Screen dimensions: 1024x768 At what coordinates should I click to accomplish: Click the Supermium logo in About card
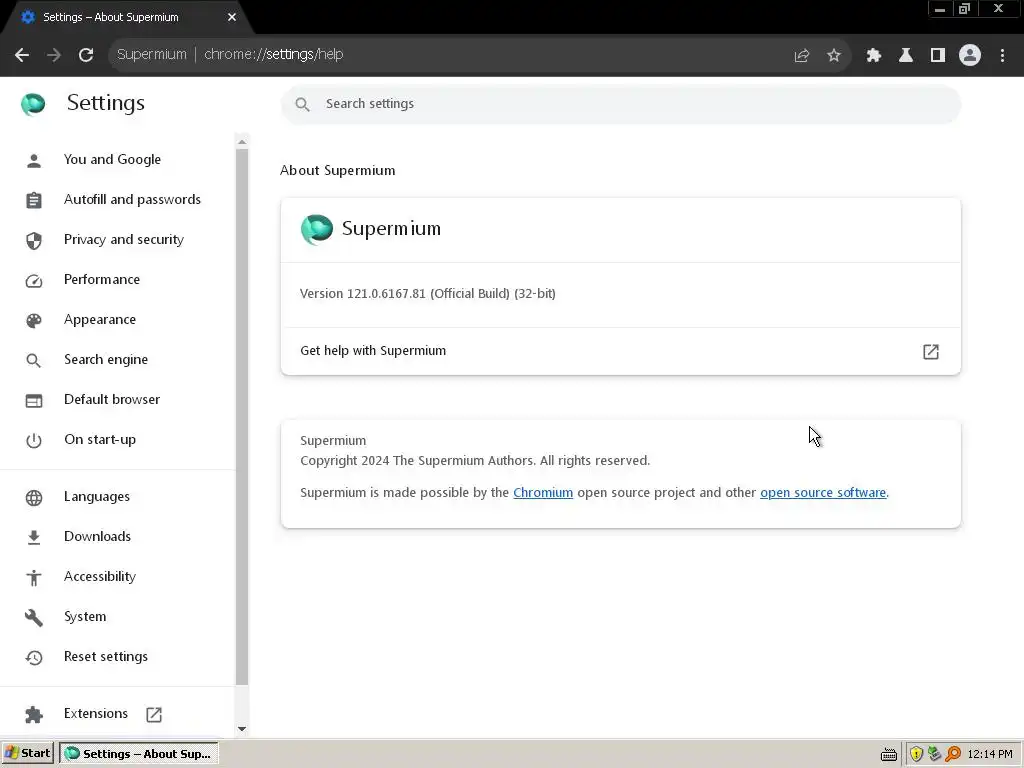click(317, 229)
